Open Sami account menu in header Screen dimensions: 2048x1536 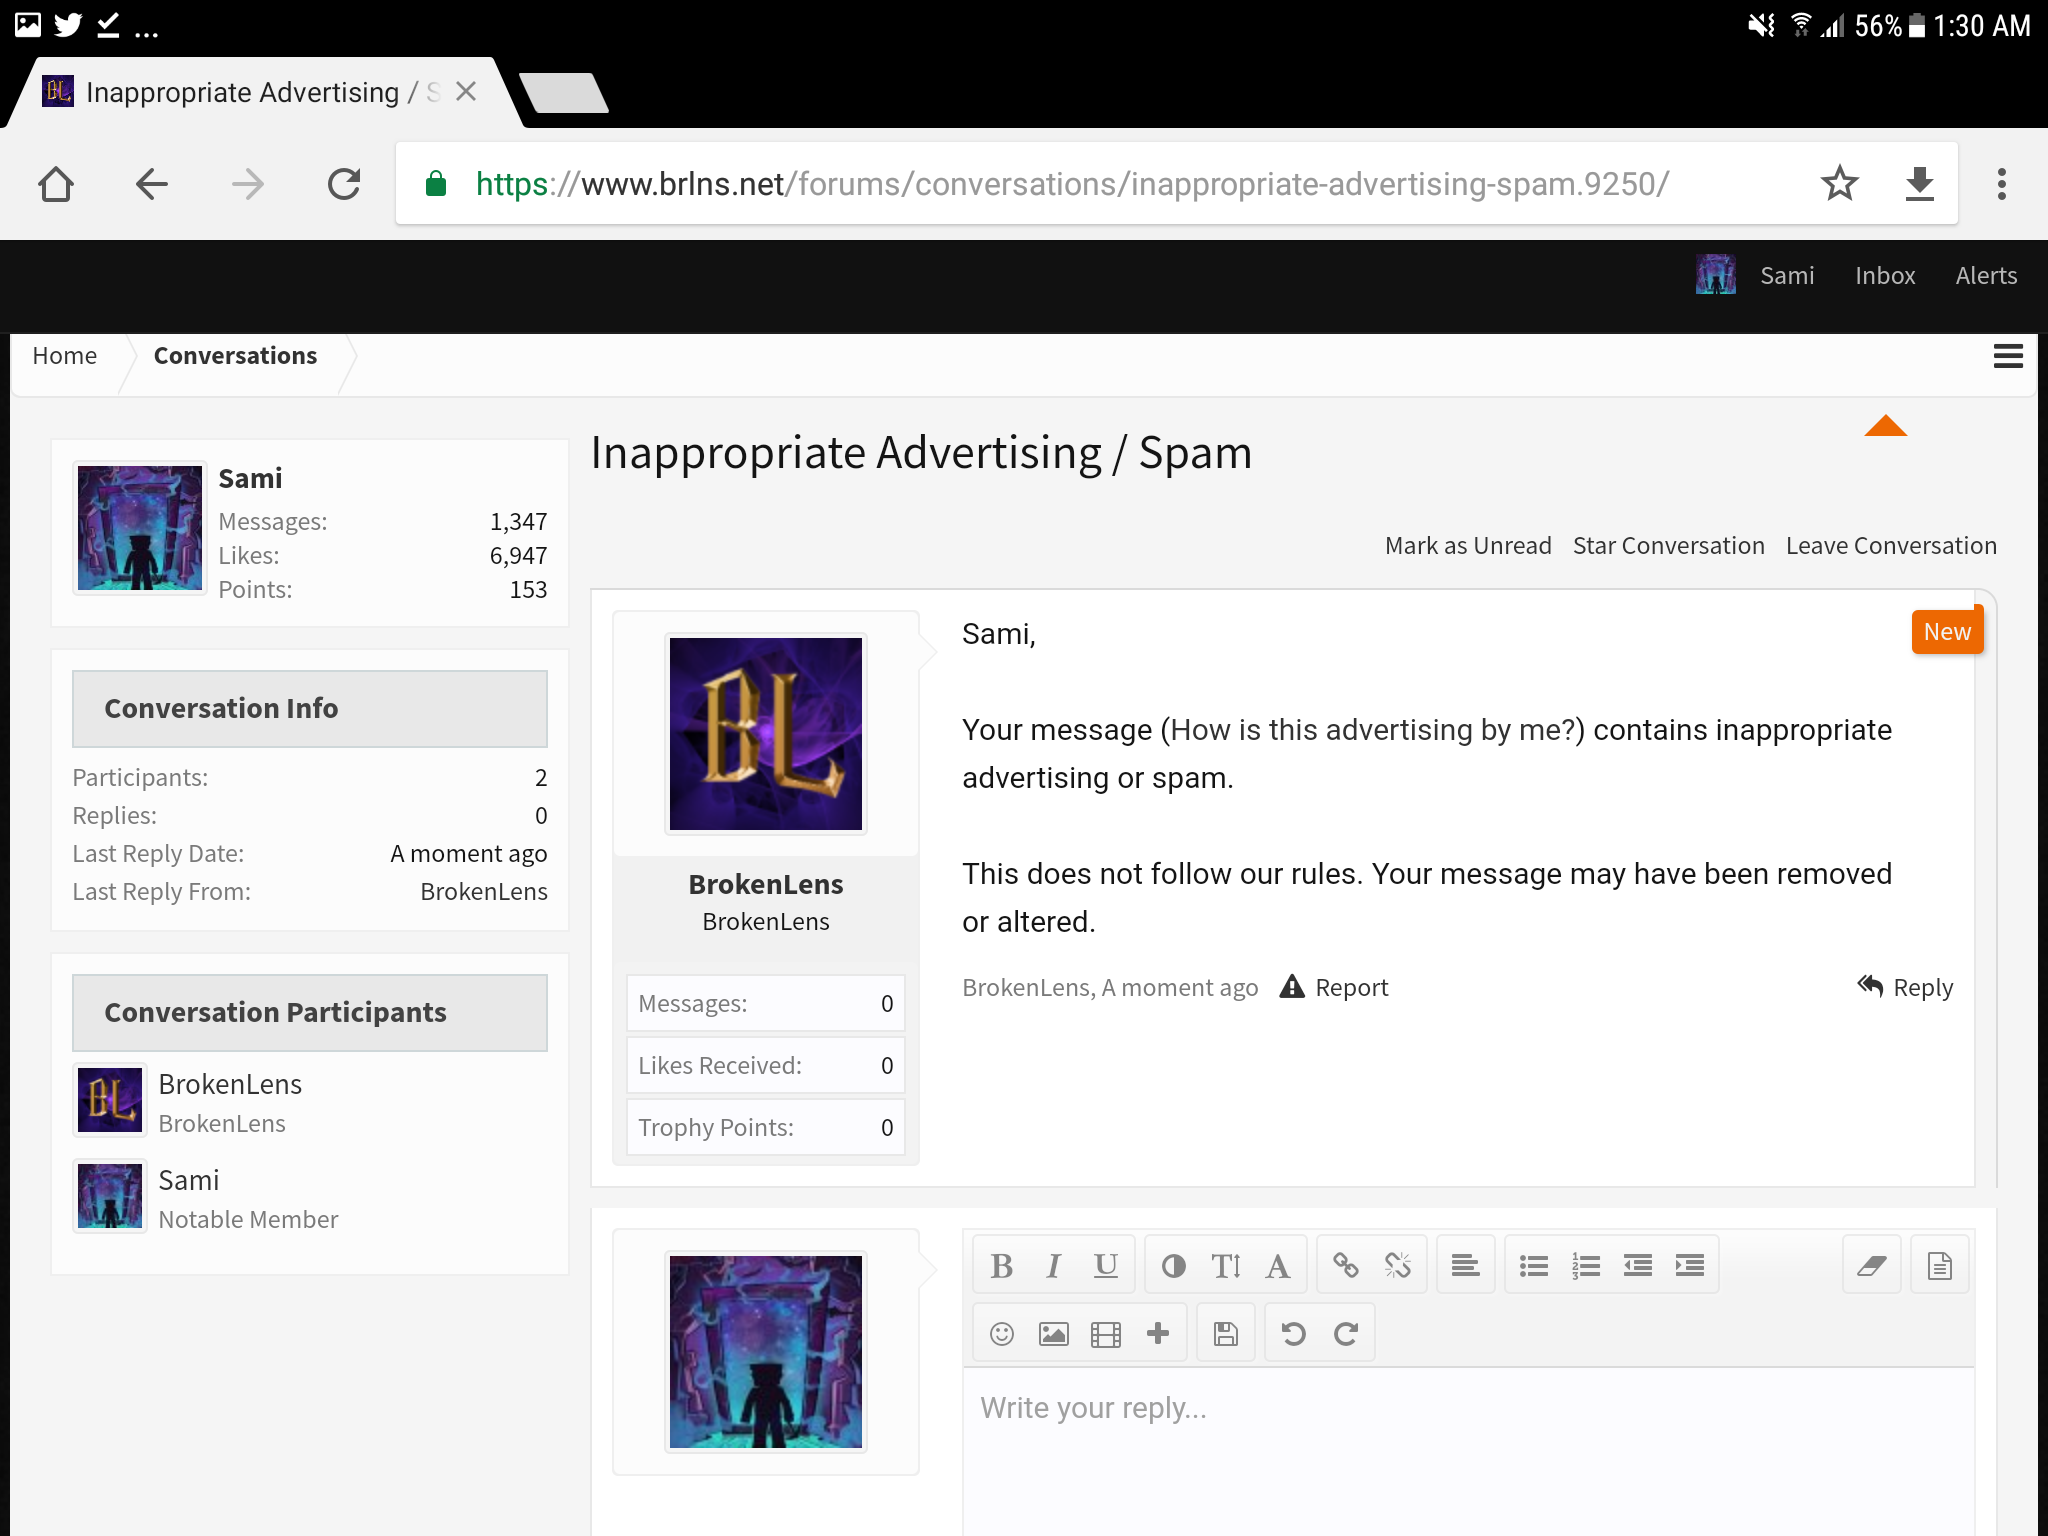point(1787,276)
